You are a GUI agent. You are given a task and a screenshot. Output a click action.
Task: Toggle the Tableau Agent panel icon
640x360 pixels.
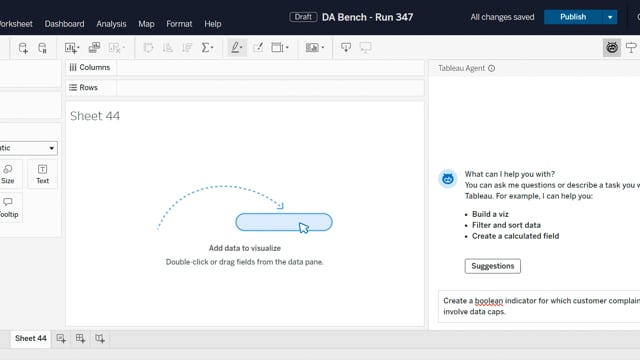611,48
